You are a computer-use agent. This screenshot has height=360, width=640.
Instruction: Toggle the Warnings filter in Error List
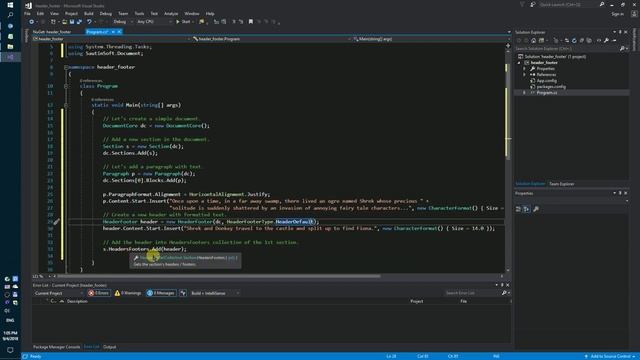[128, 293]
